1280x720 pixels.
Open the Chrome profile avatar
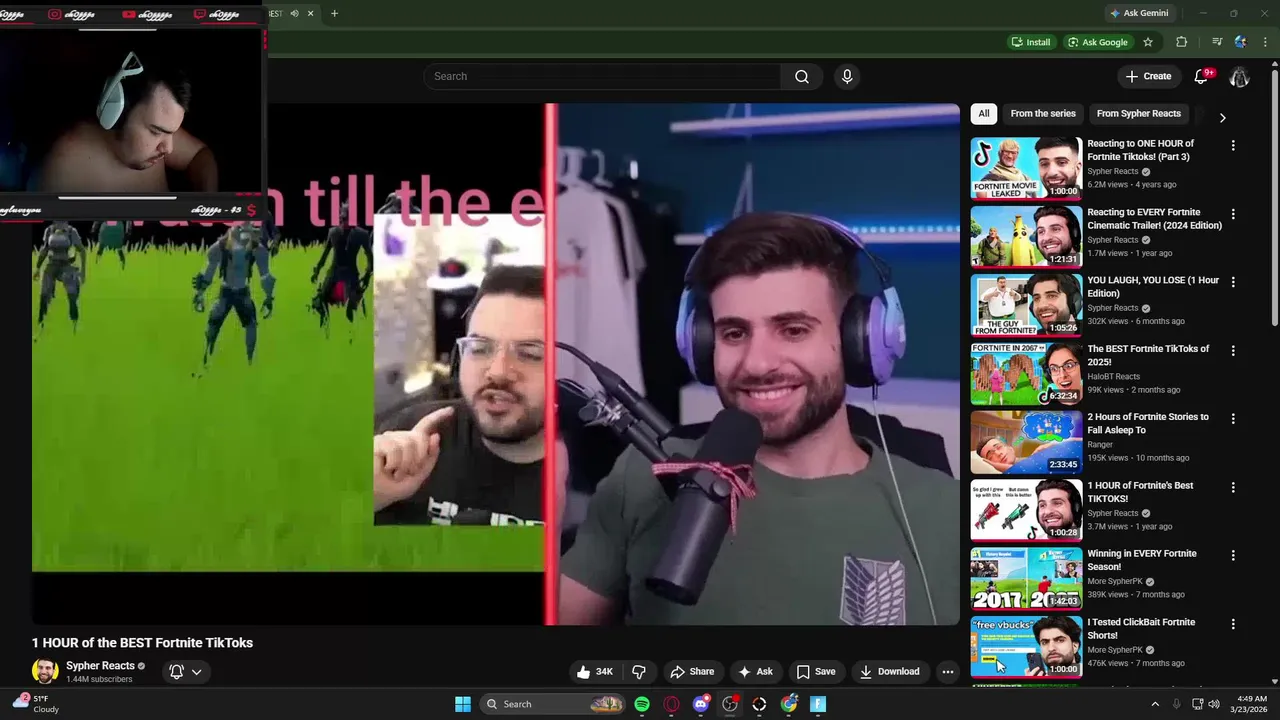(1240, 42)
